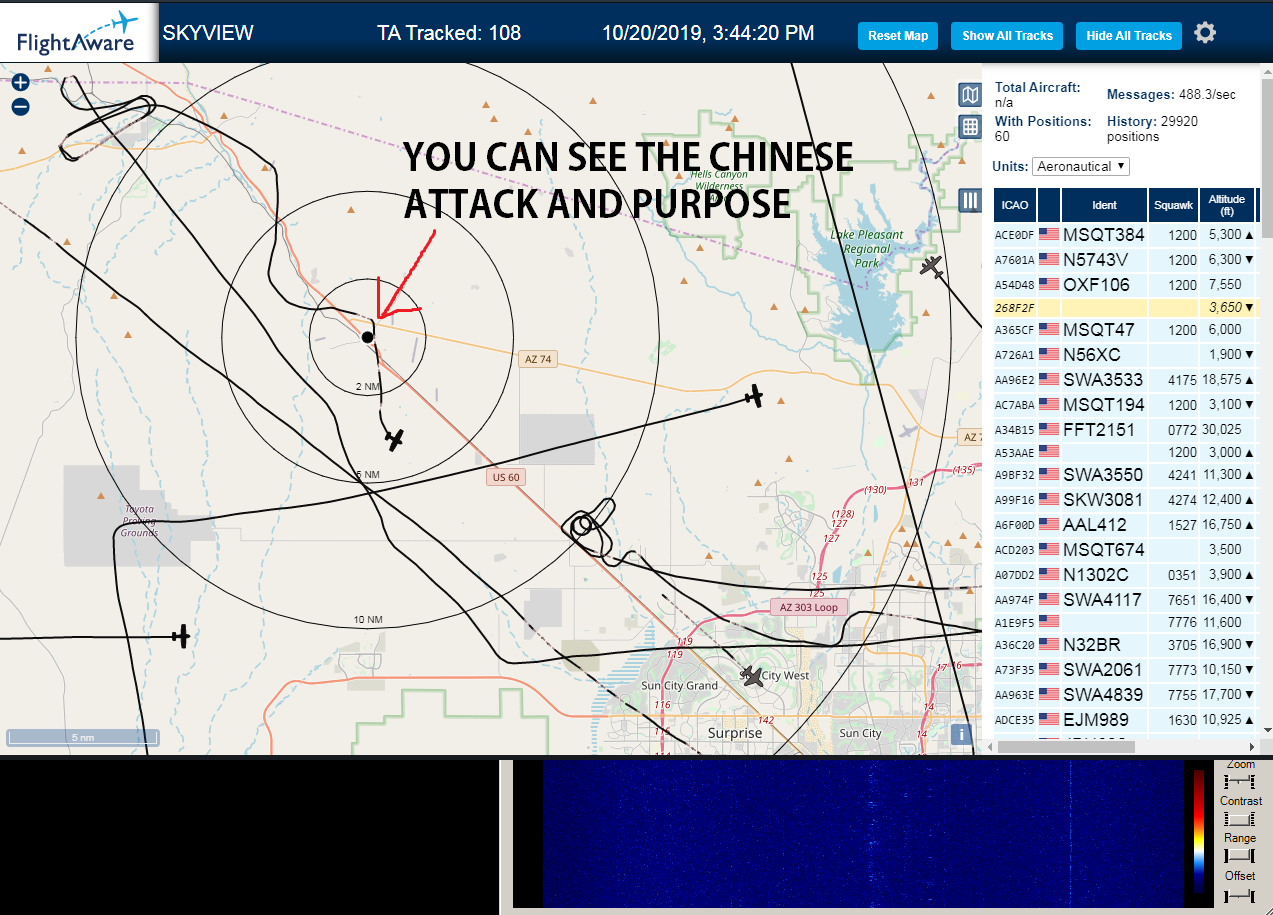Open the settings gear icon
Image resolution: width=1273 pixels, height=915 pixels.
(x=1205, y=33)
